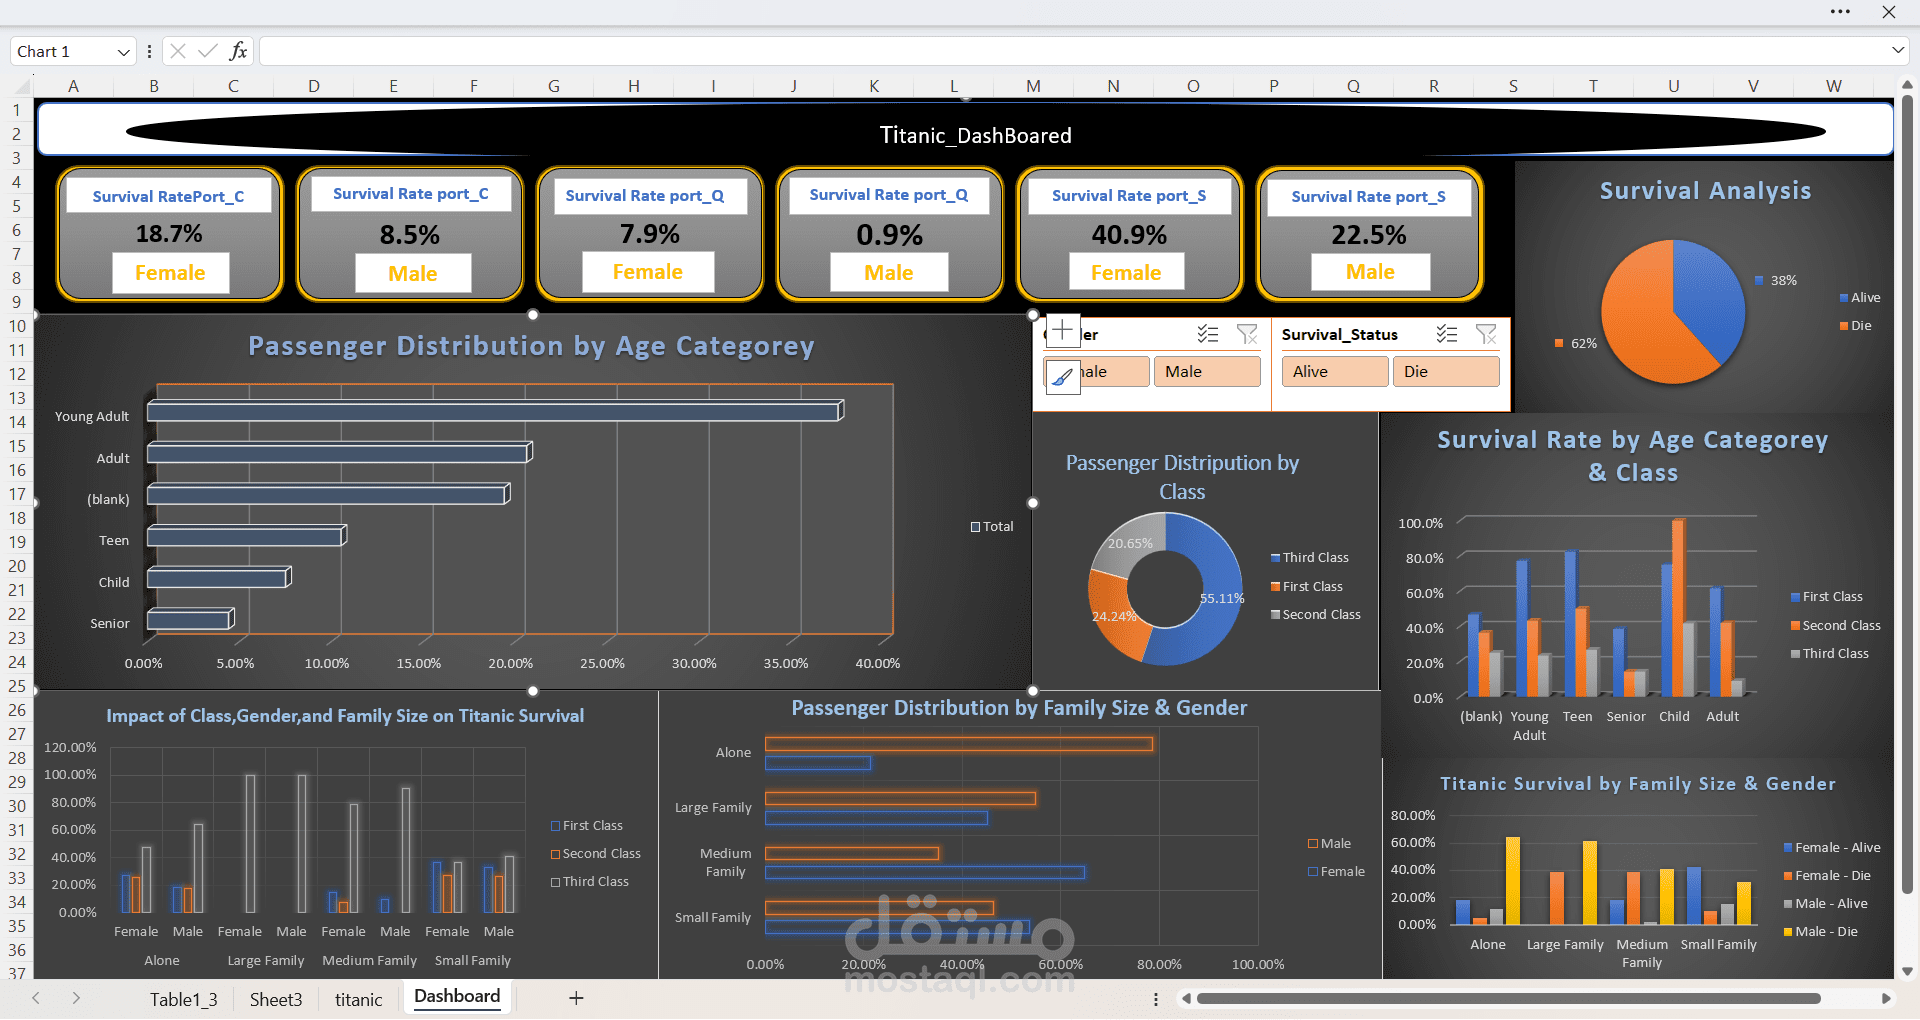The height and width of the screenshot is (1020, 1920).
Task: Click the Chart Elements plus icon
Action: click(1062, 330)
